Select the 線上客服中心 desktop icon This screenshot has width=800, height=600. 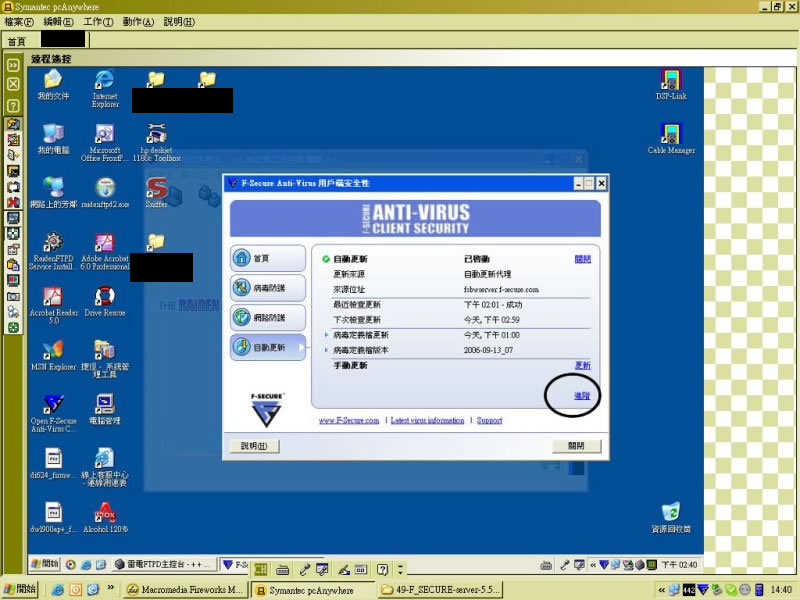105,467
